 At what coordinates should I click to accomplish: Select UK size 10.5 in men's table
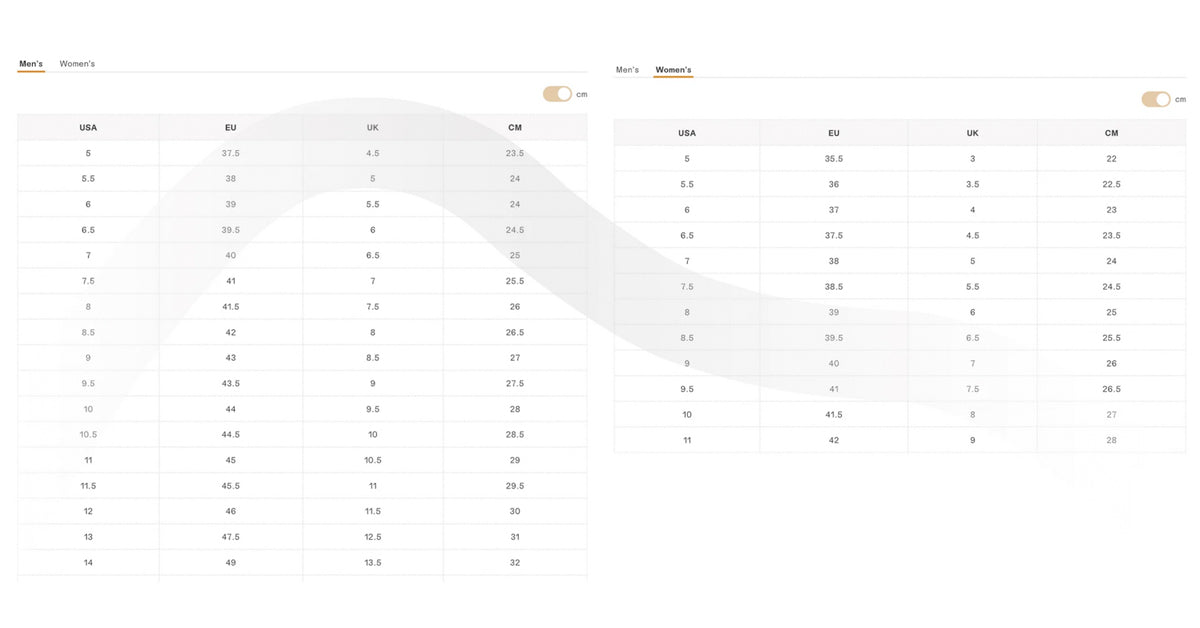pyautogui.click(x=373, y=460)
